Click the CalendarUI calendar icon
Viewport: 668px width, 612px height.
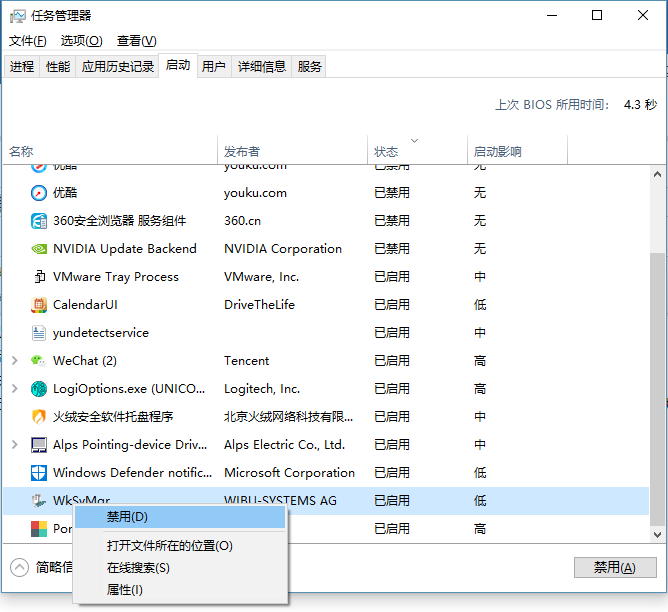click(39, 305)
